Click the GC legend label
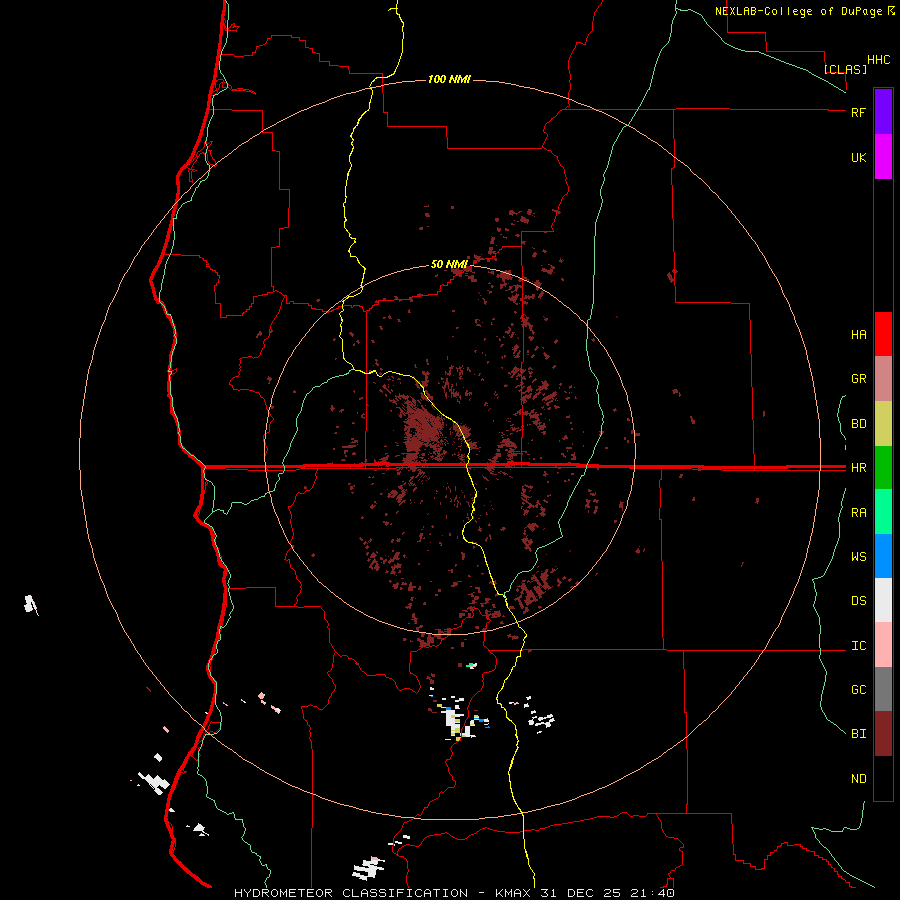Screen dimensions: 900x900 (858, 690)
